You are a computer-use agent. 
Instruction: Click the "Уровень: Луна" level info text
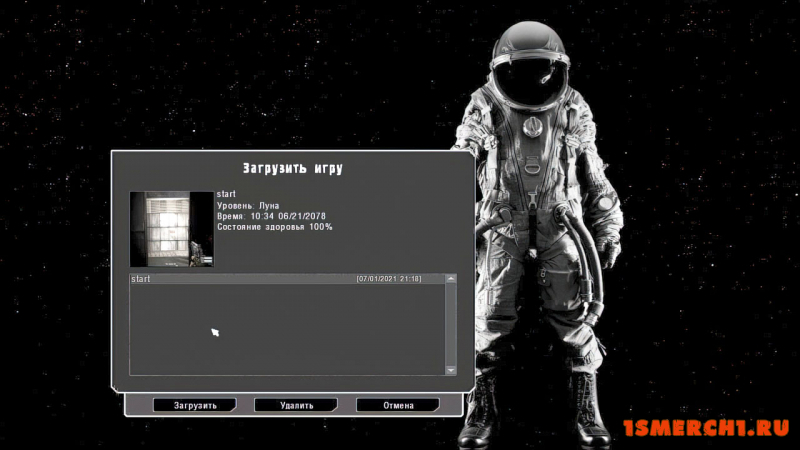point(248,205)
